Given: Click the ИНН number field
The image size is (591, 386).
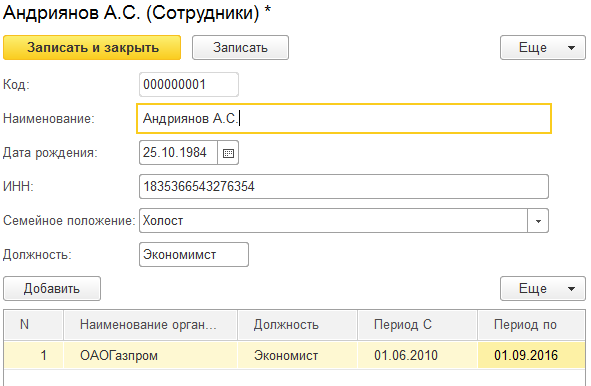Looking at the screenshot, I should [344, 187].
